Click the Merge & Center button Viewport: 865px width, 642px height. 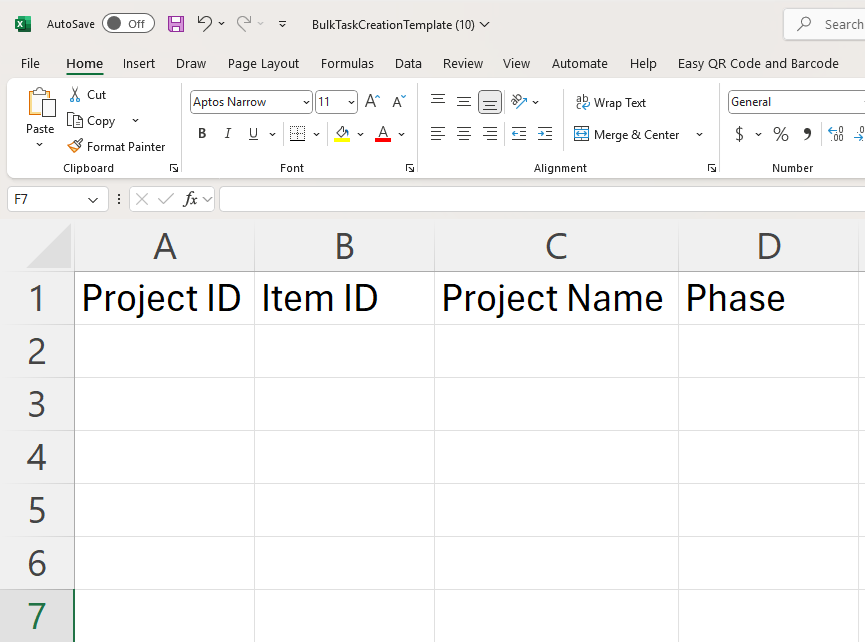[x=627, y=134]
